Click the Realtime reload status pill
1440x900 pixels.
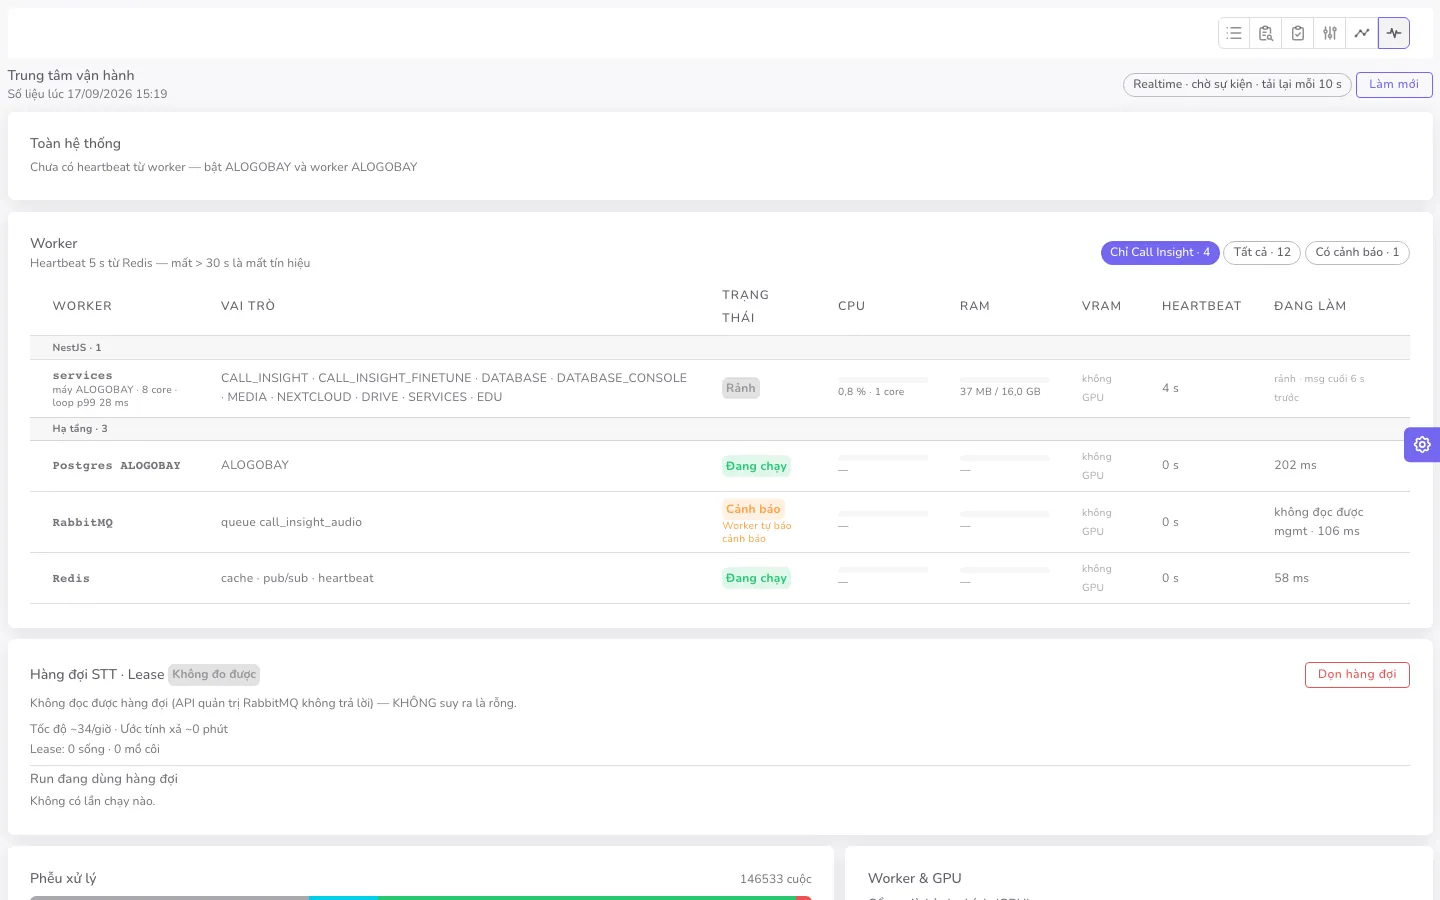pos(1237,84)
